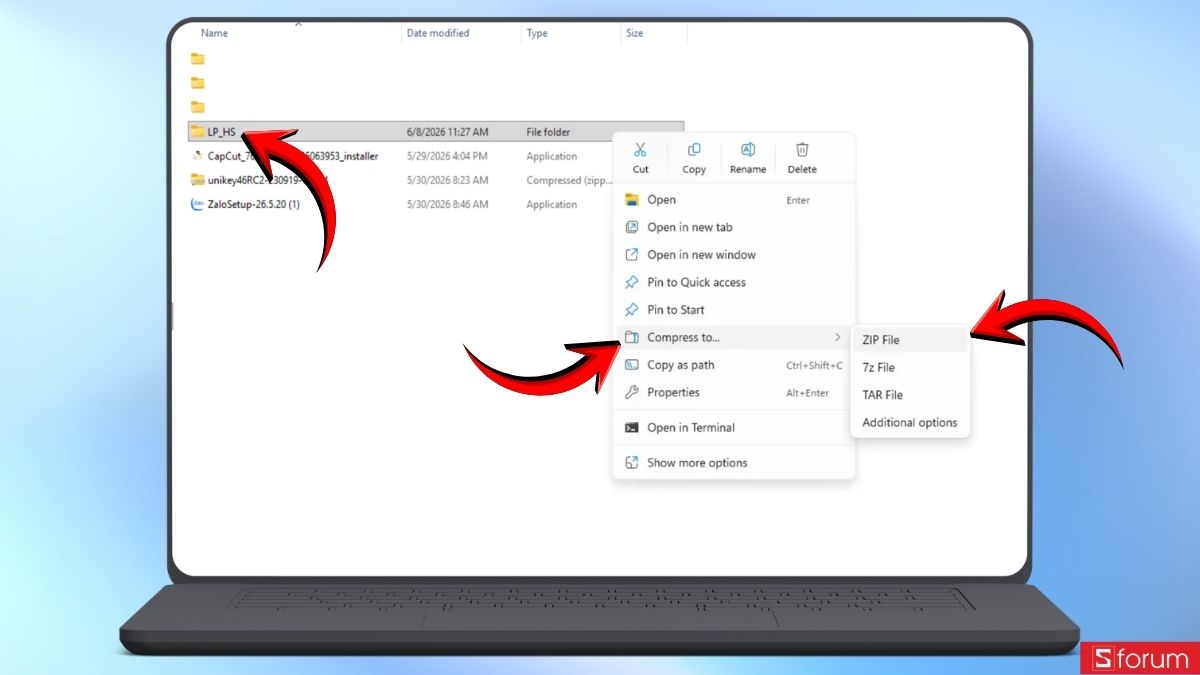Image resolution: width=1200 pixels, height=675 pixels.
Task: Click the date "6/8/2026 11:27 AM"
Action: coord(448,132)
